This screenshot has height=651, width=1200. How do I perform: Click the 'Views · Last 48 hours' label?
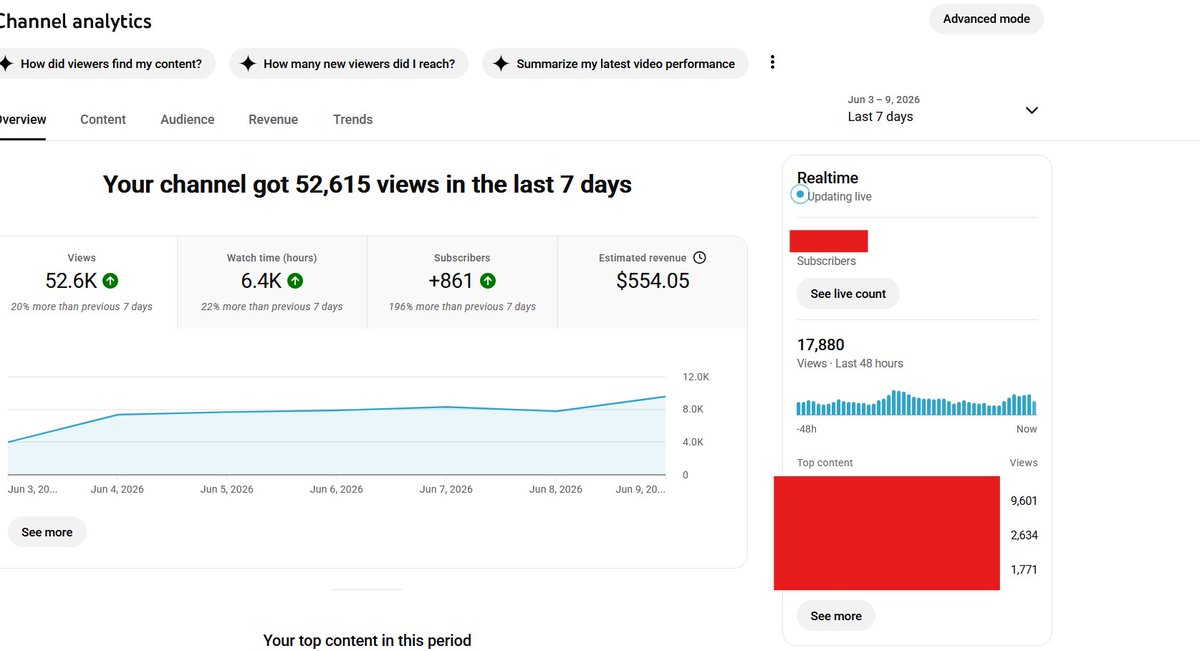[x=850, y=363]
